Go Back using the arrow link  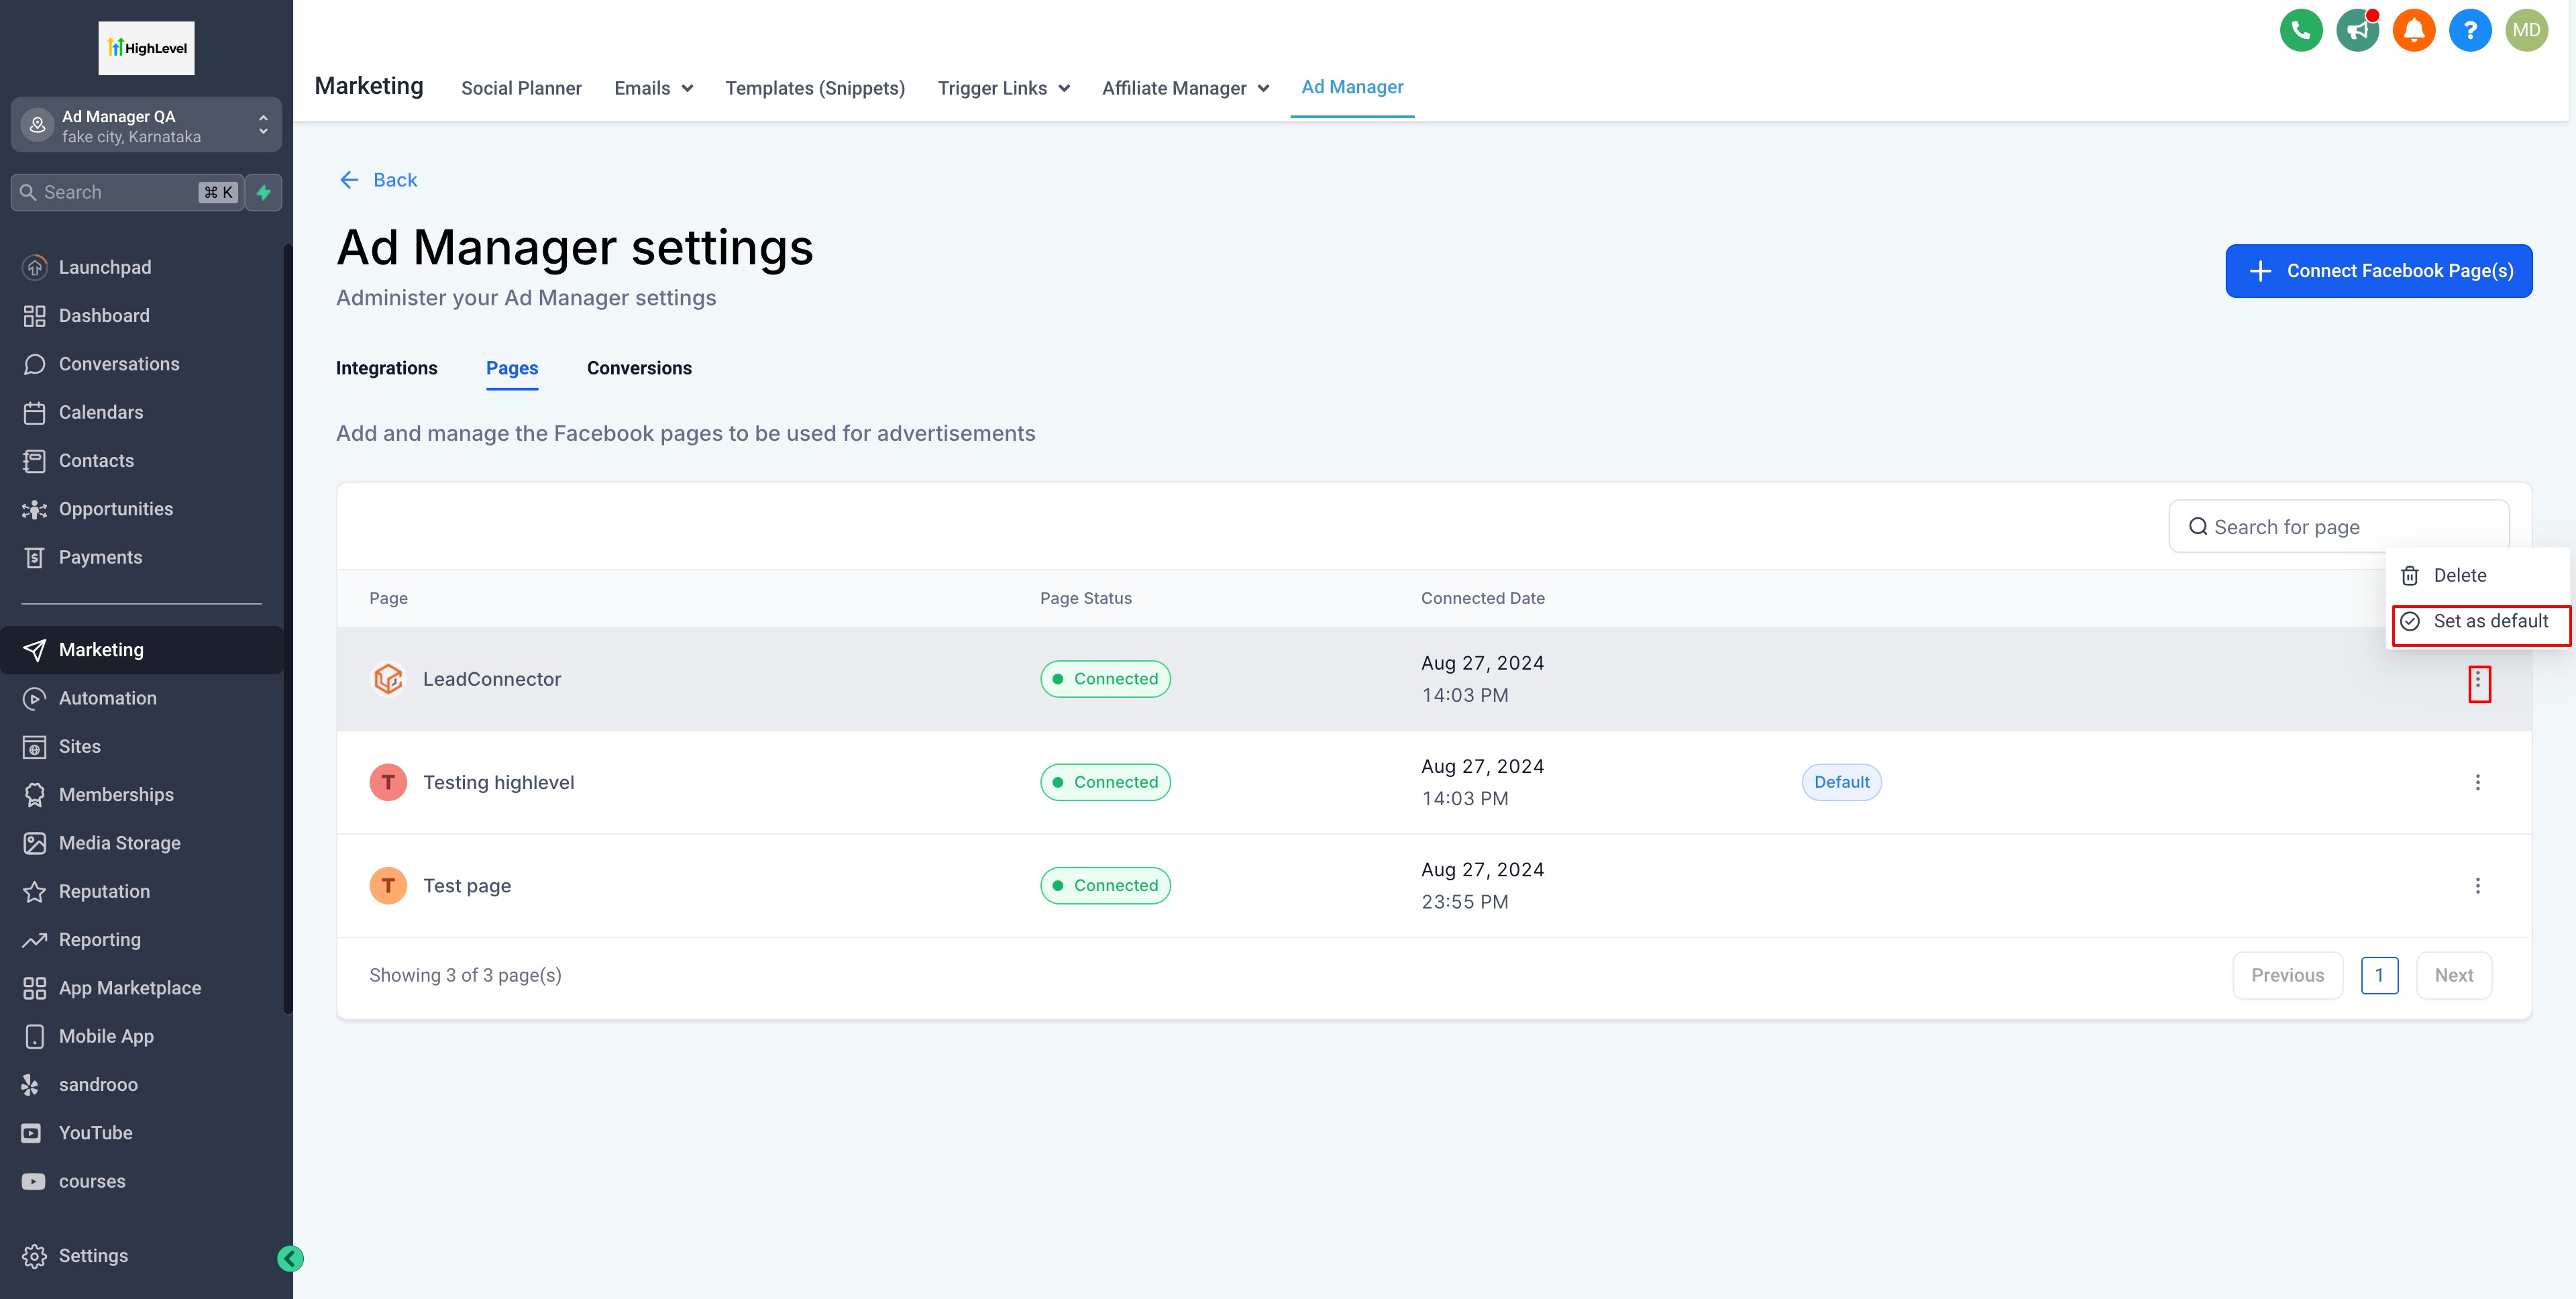378,180
